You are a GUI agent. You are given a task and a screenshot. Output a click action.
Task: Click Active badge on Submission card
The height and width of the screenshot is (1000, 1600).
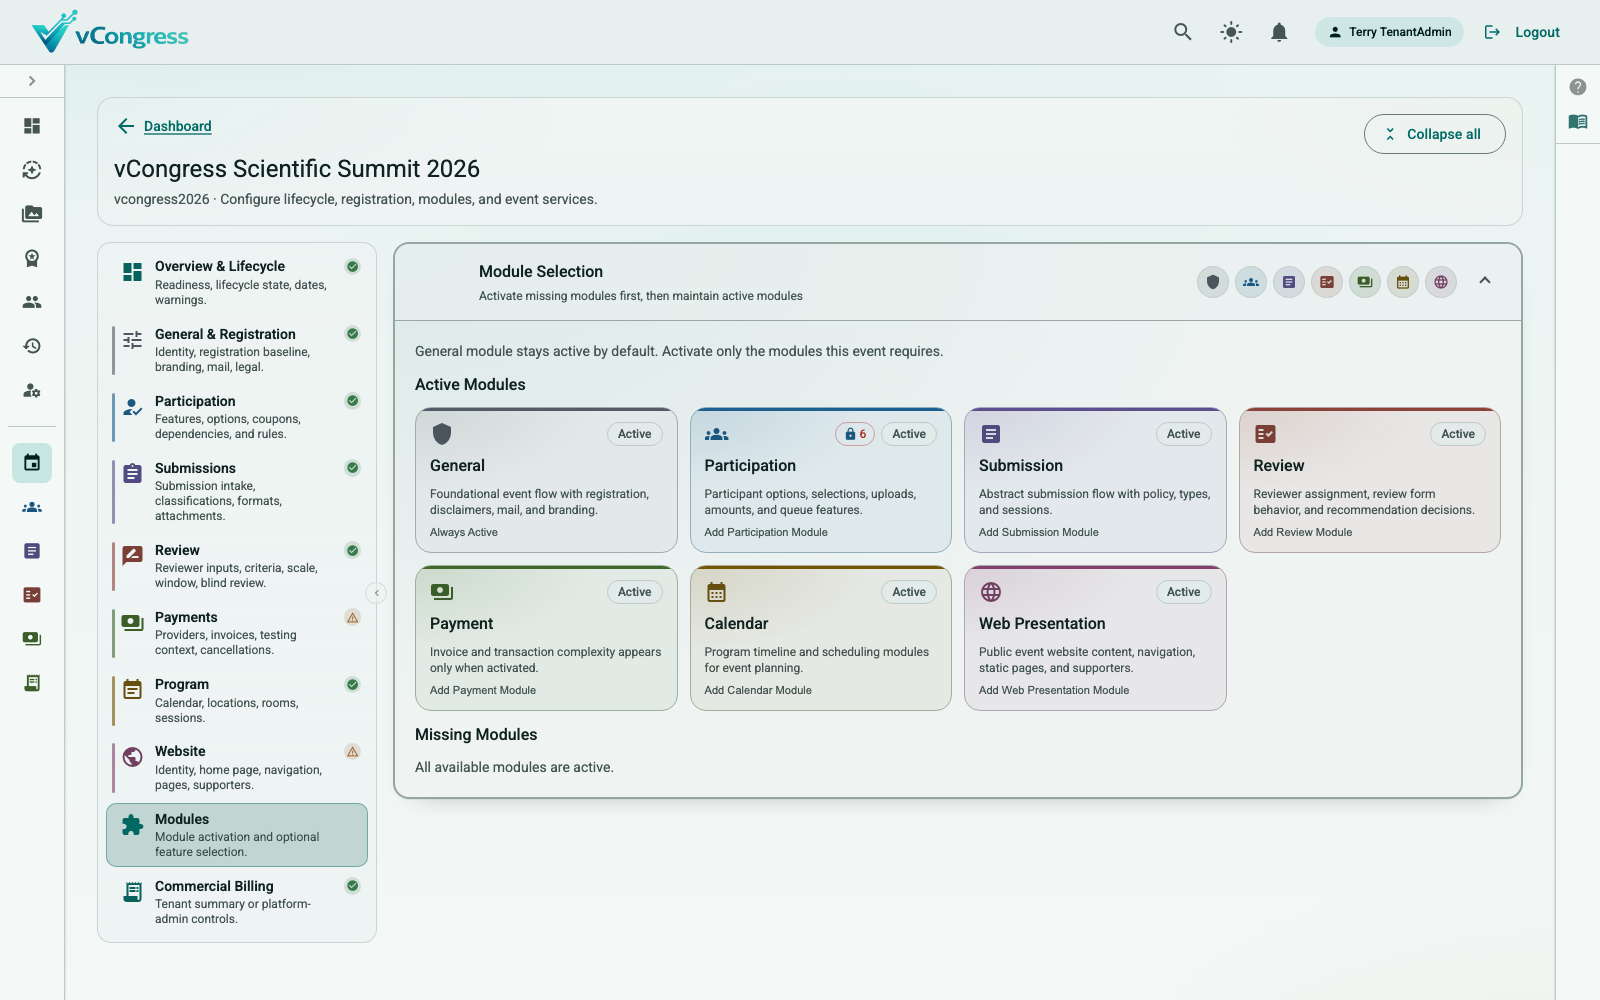click(x=1183, y=434)
